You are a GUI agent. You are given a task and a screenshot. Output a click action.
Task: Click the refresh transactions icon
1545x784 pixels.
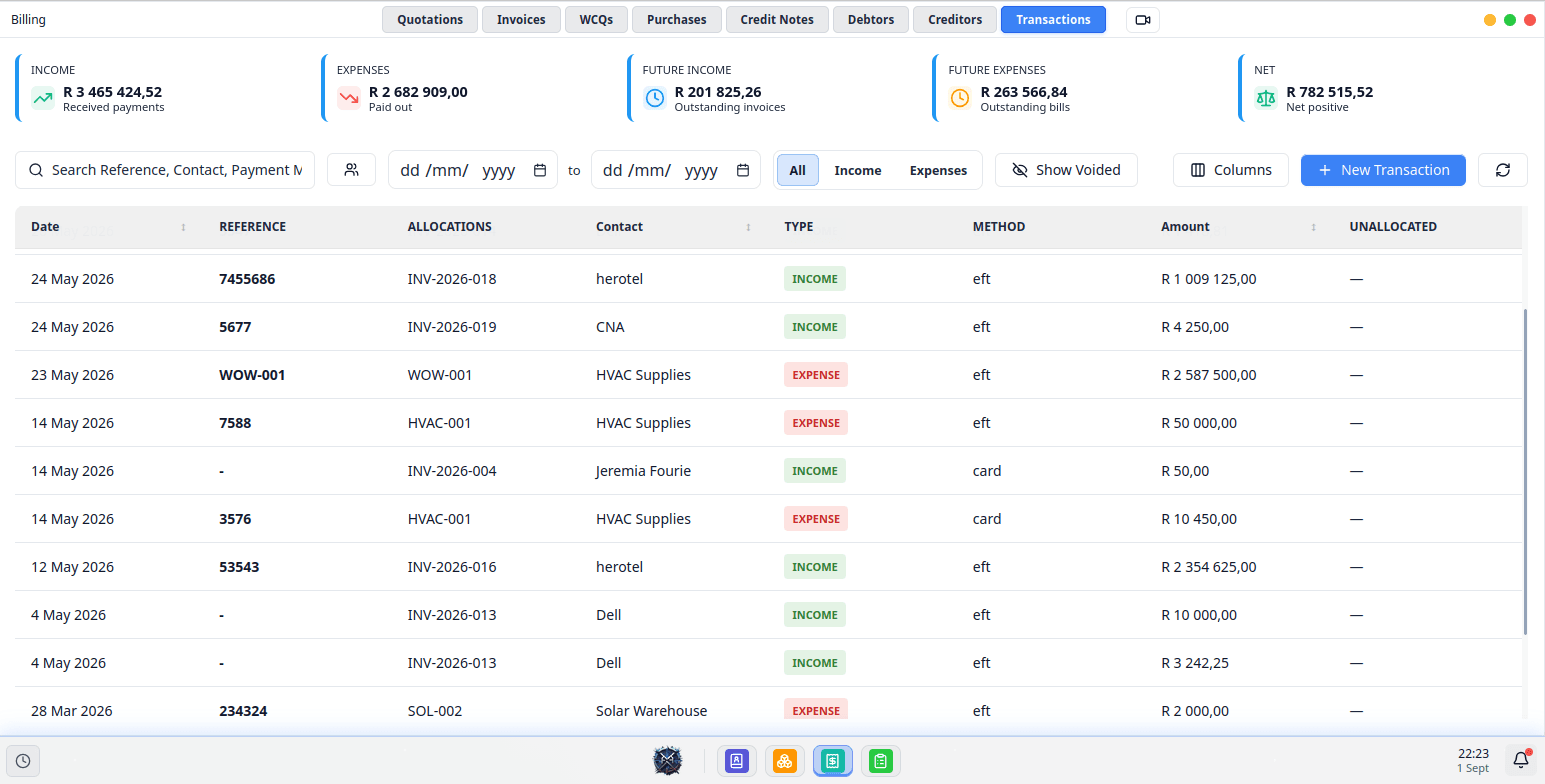1503,170
